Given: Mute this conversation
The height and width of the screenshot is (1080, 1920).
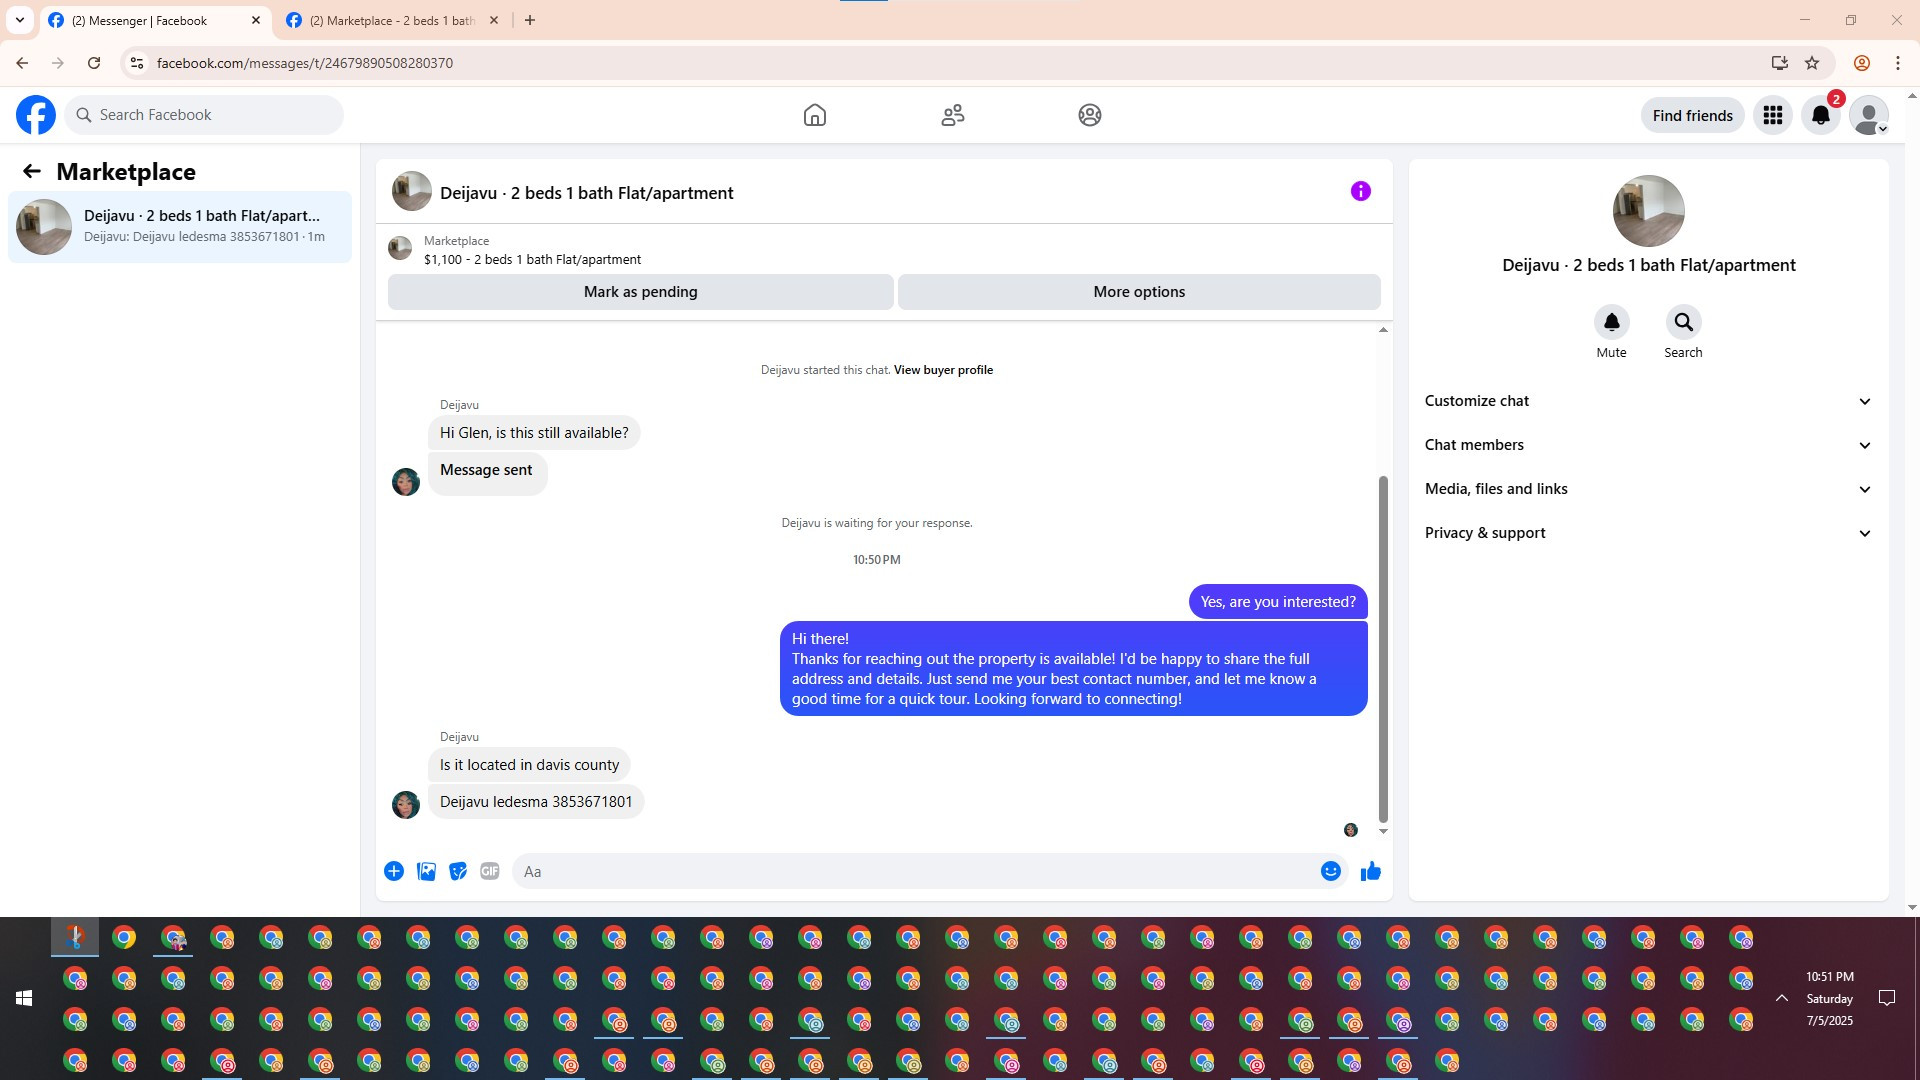Looking at the screenshot, I should coord(1611,323).
